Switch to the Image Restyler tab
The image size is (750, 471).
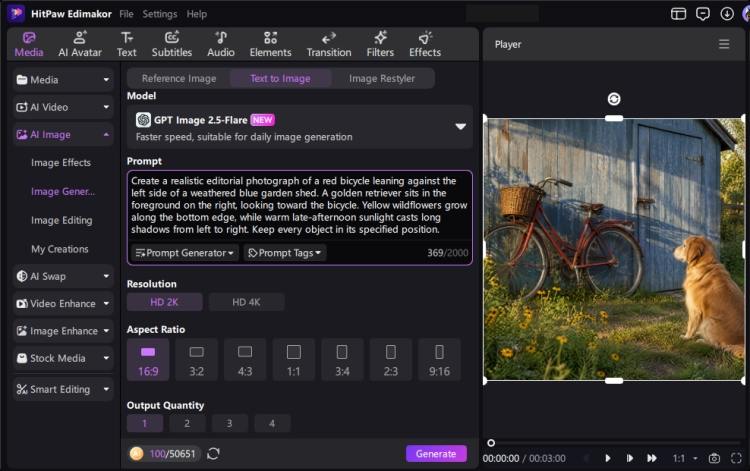pyautogui.click(x=382, y=78)
